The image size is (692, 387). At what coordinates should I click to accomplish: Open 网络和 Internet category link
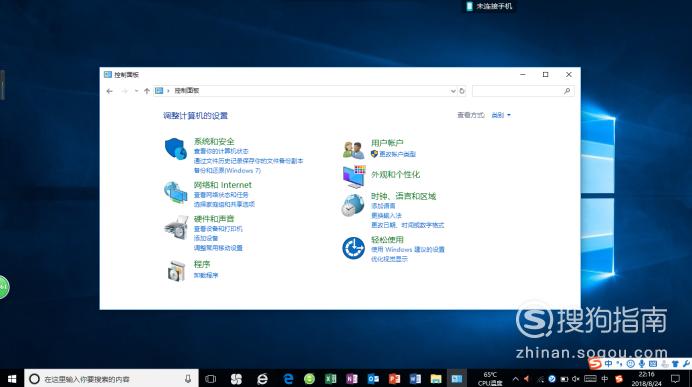point(222,184)
